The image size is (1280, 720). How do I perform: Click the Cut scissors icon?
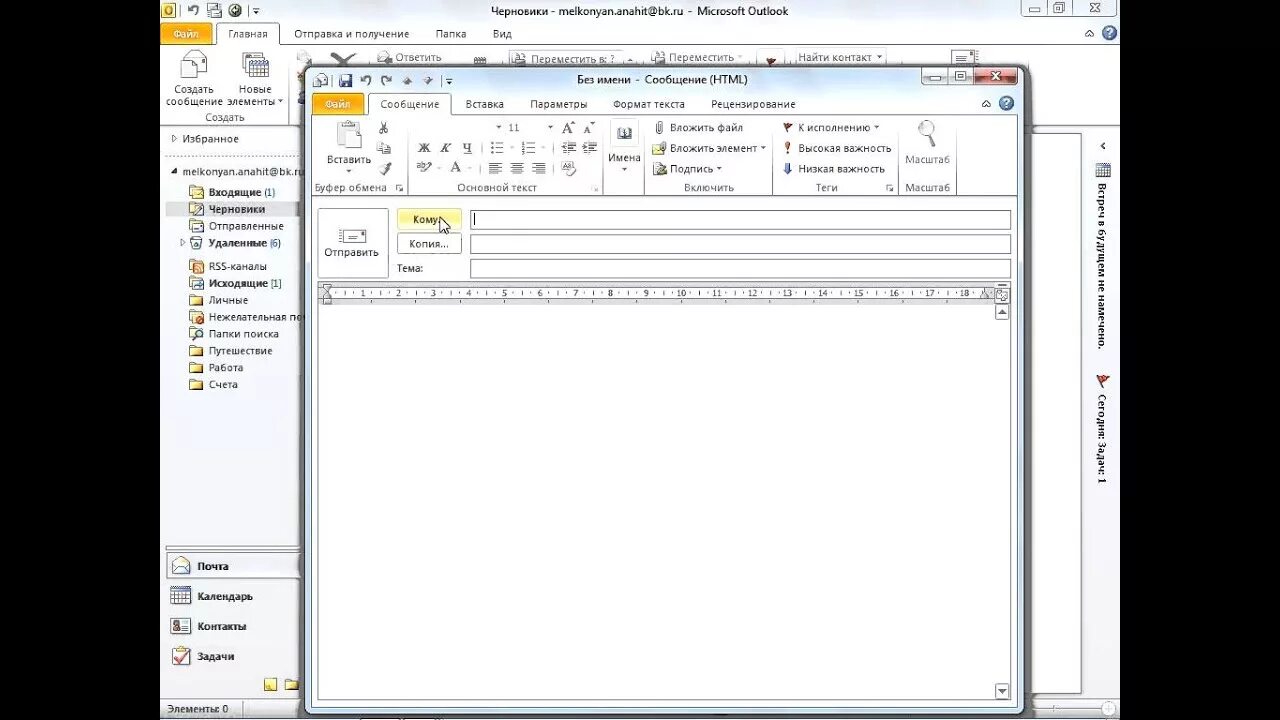(x=384, y=128)
